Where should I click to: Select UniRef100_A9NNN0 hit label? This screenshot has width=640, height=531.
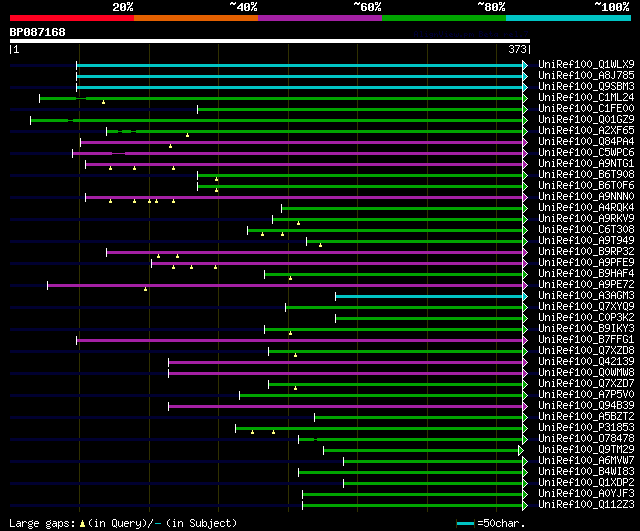pos(586,197)
